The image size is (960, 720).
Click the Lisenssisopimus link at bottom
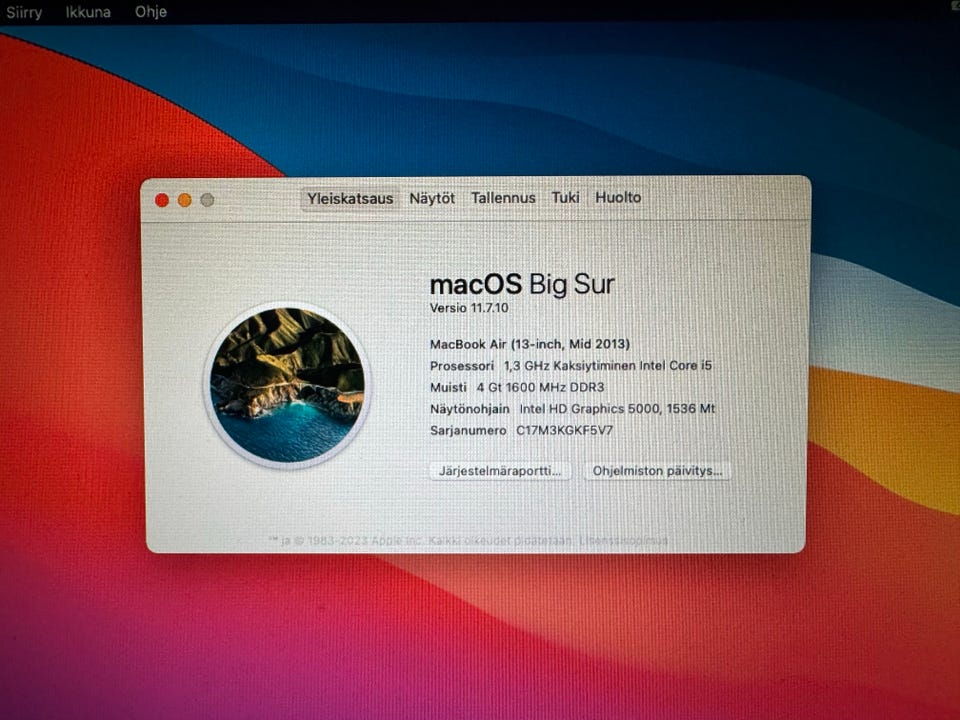(623, 541)
